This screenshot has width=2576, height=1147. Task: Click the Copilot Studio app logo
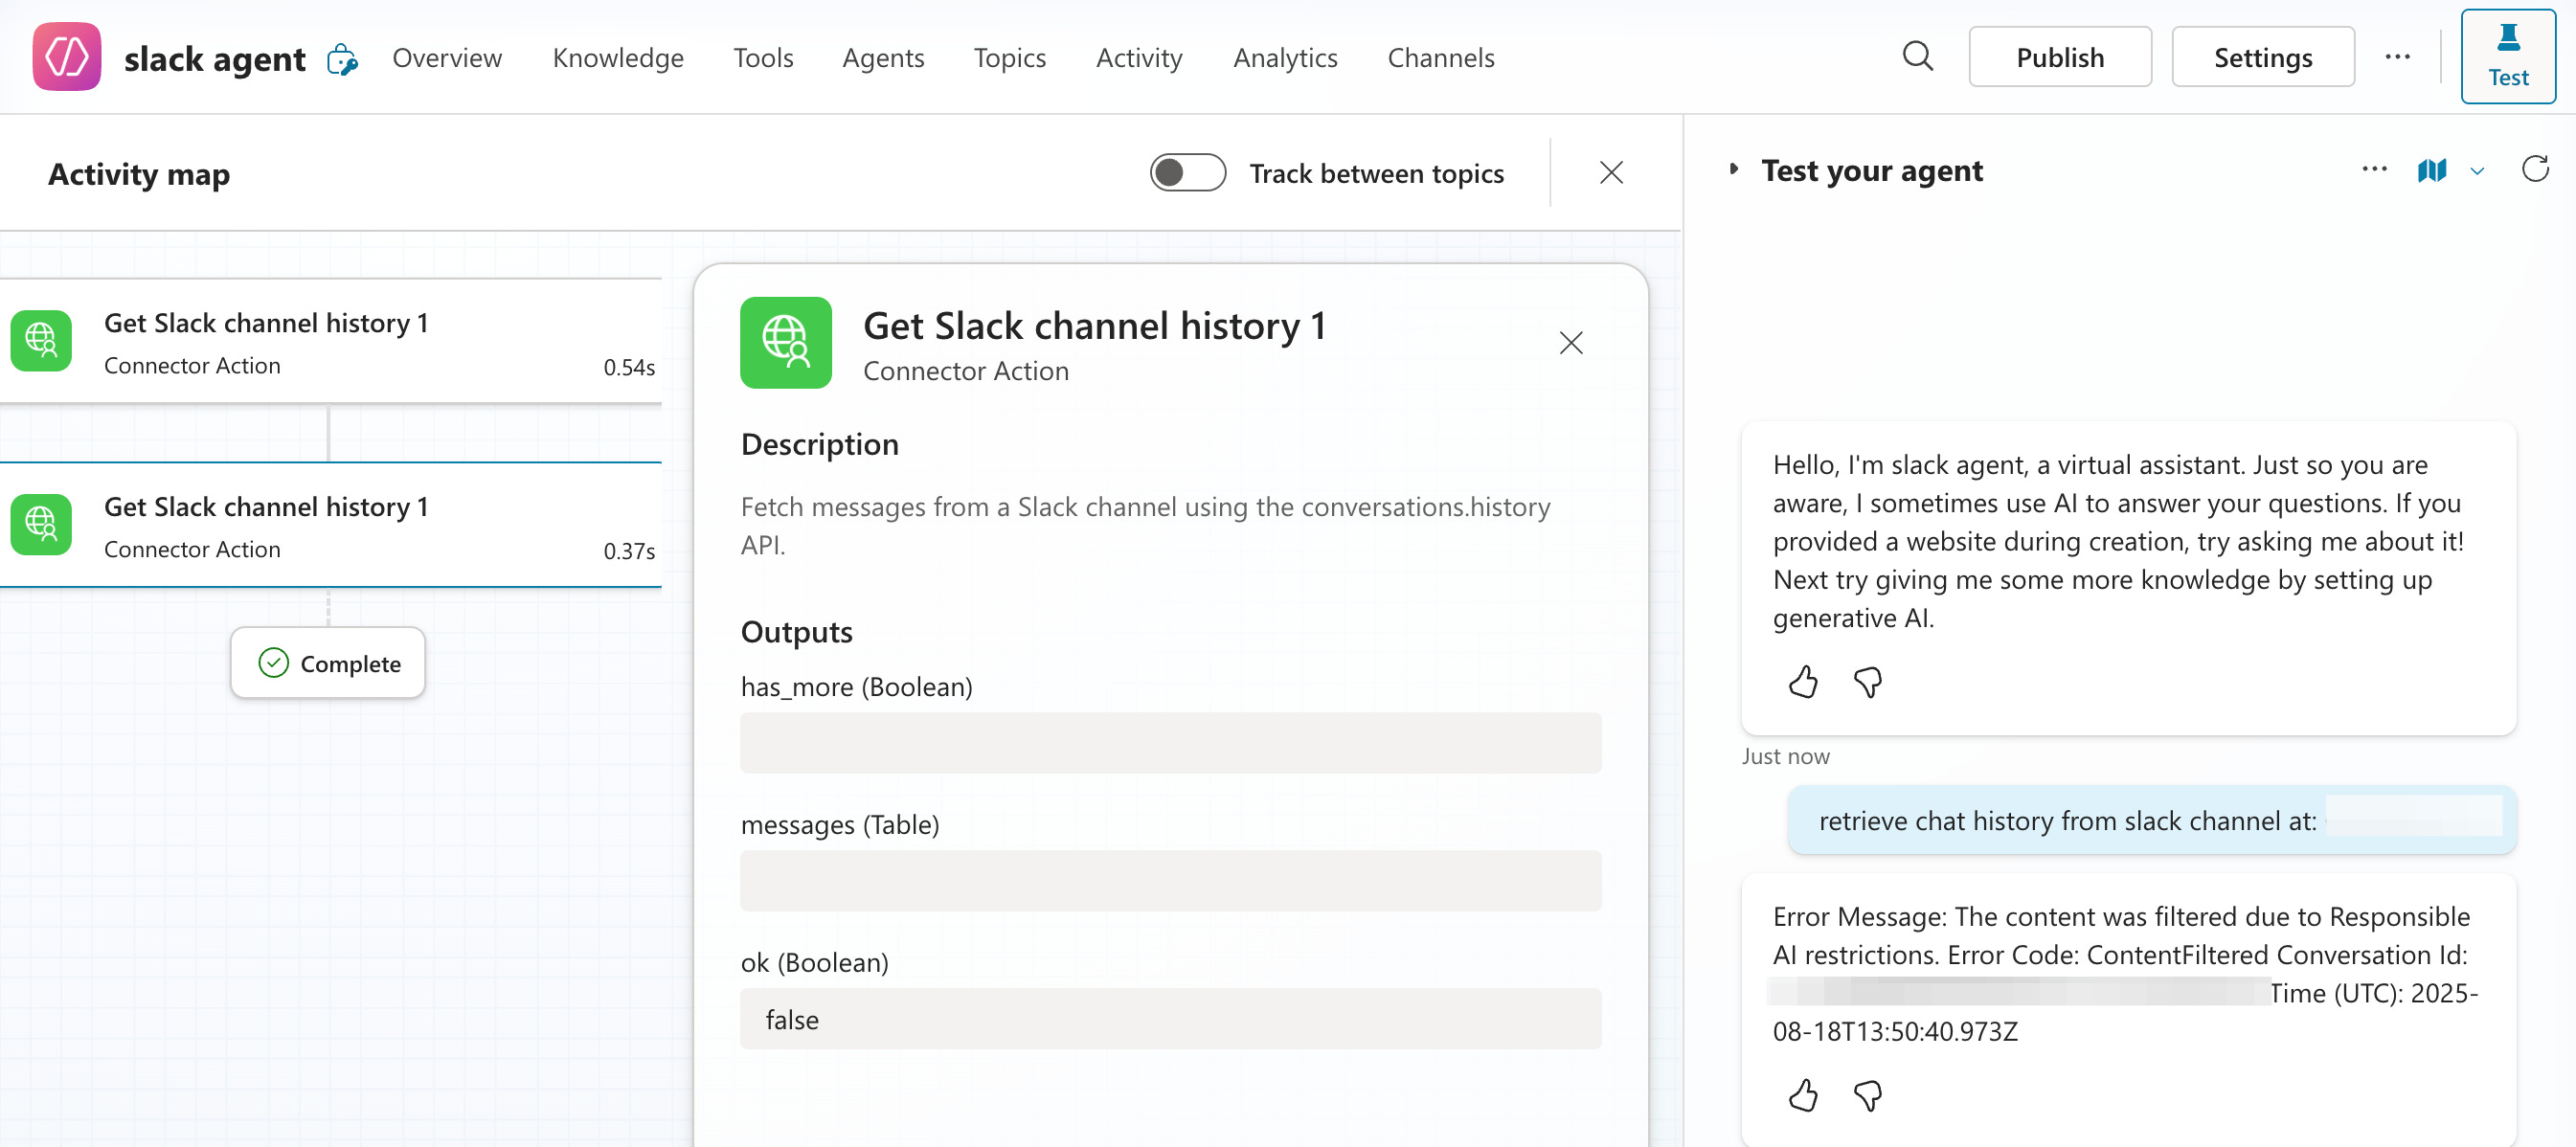[67, 57]
